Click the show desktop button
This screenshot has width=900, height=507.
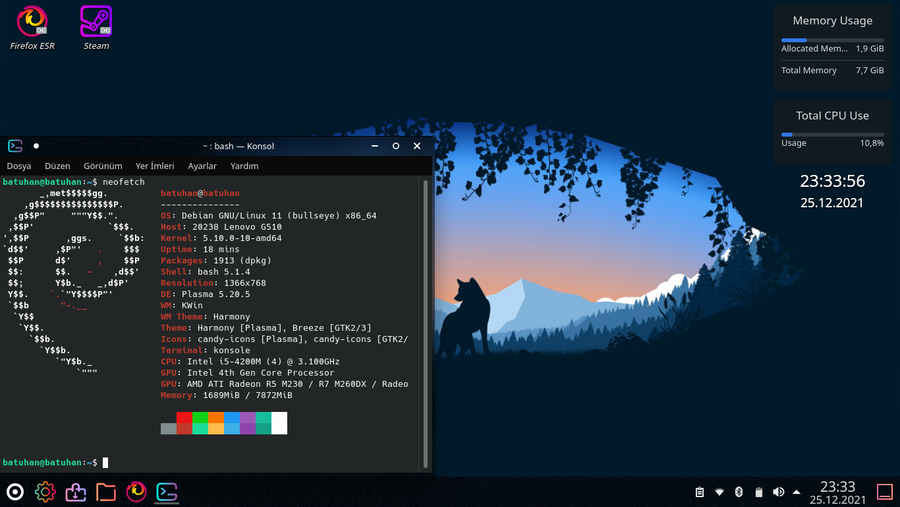(x=885, y=492)
